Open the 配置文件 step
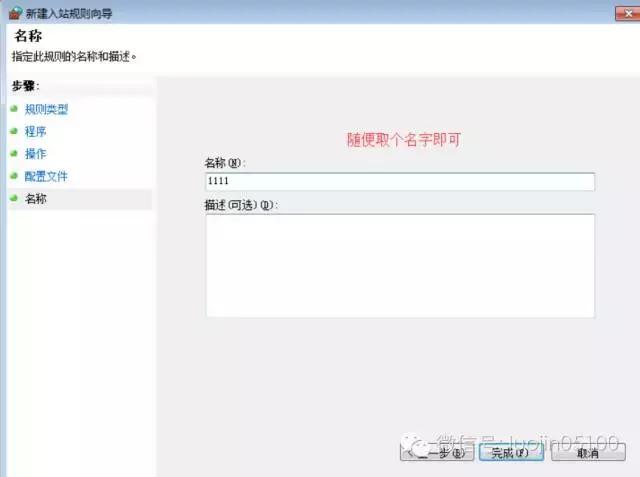The image size is (640, 477). coord(46,176)
